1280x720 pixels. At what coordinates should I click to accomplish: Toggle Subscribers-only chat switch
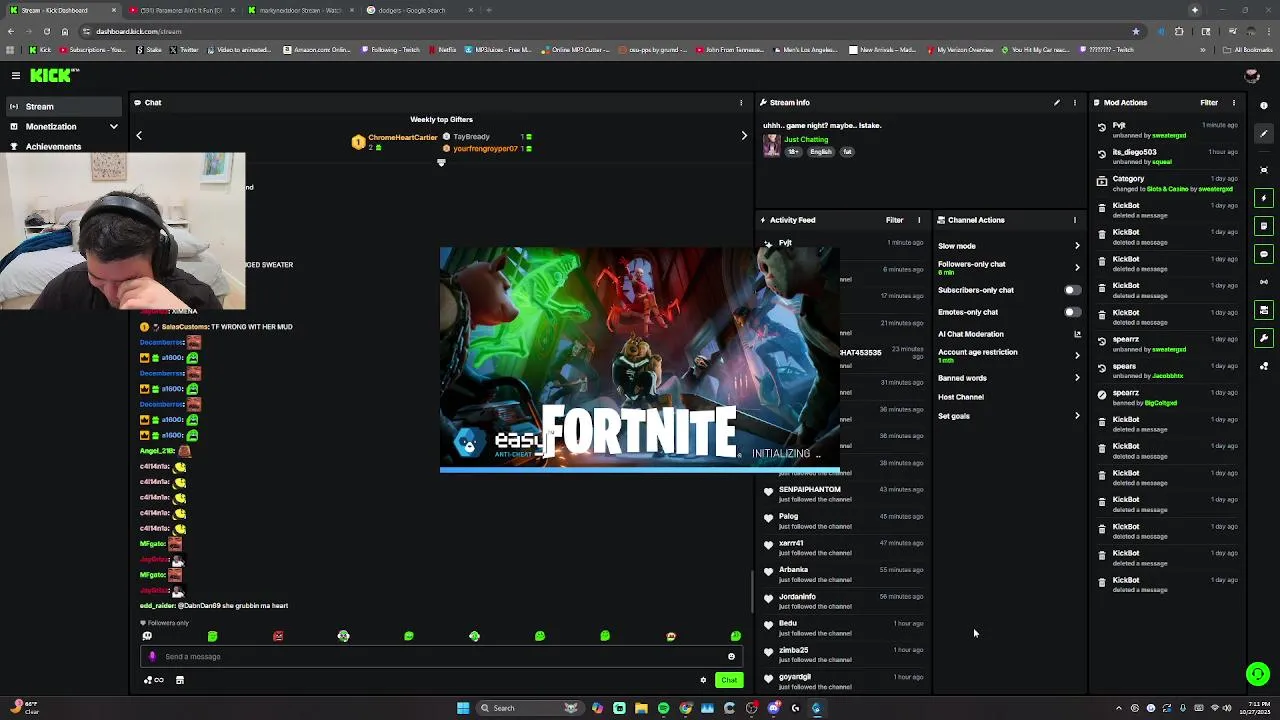coord(1072,290)
